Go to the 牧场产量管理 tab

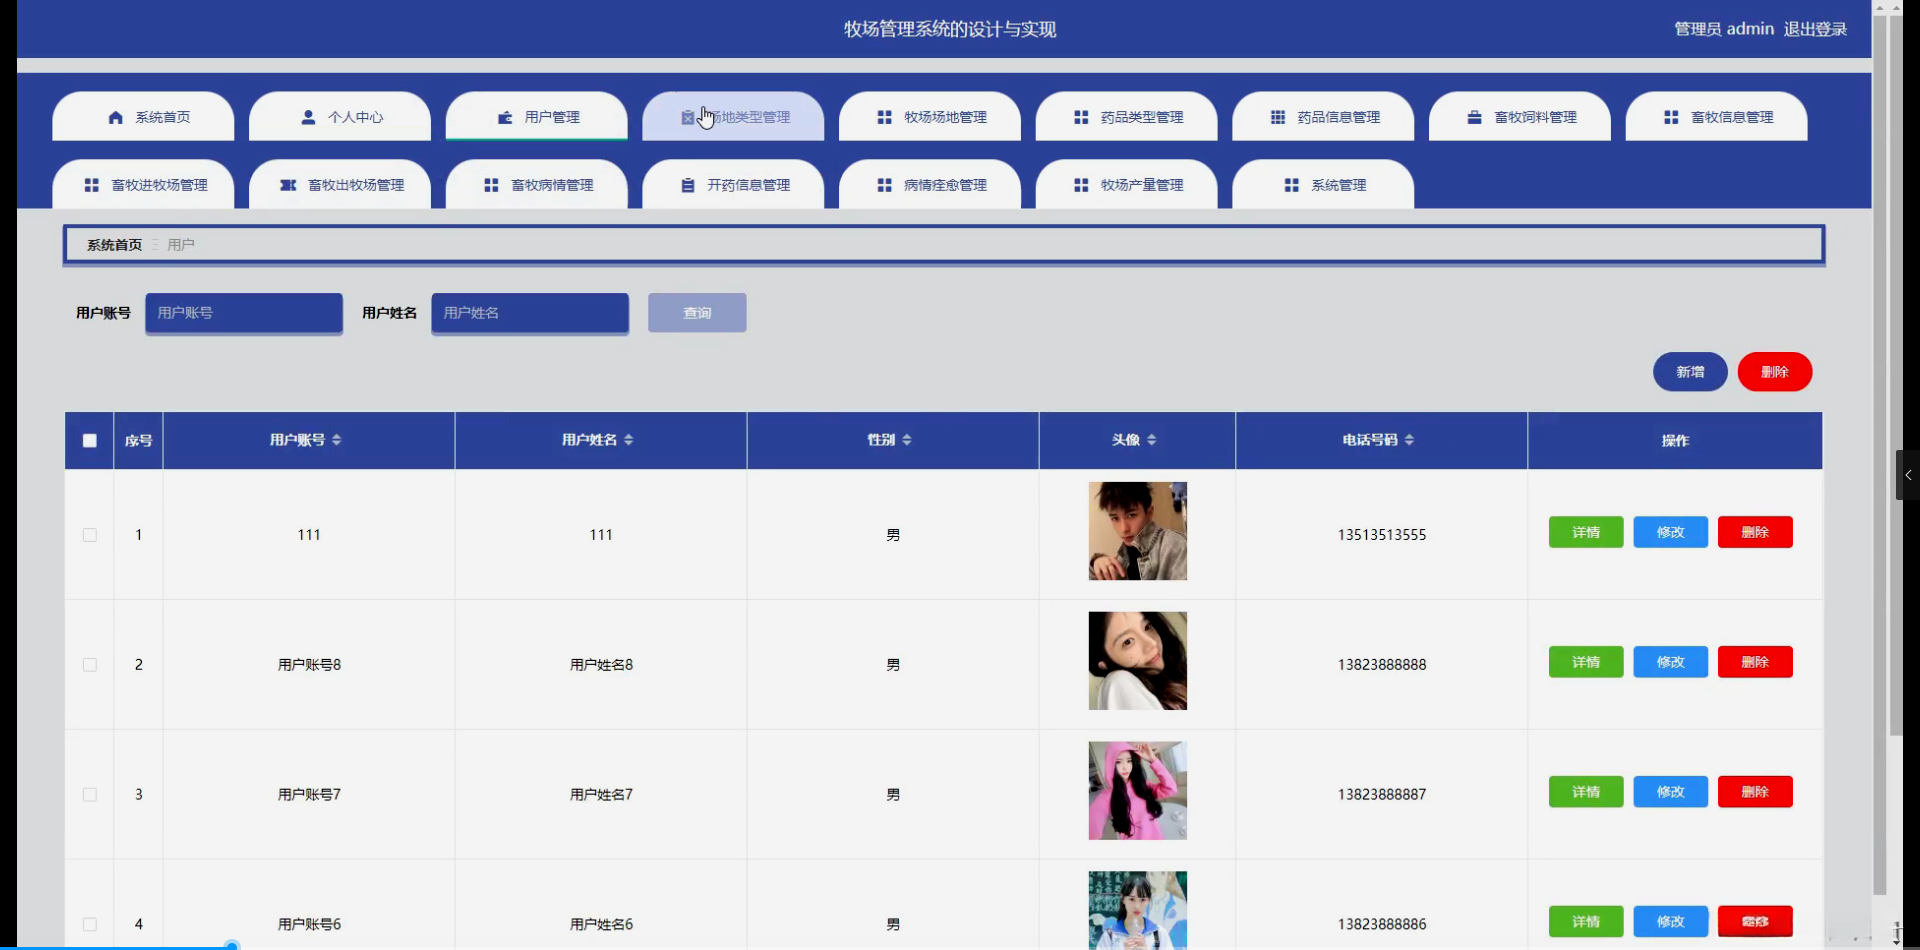[x=1127, y=185]
